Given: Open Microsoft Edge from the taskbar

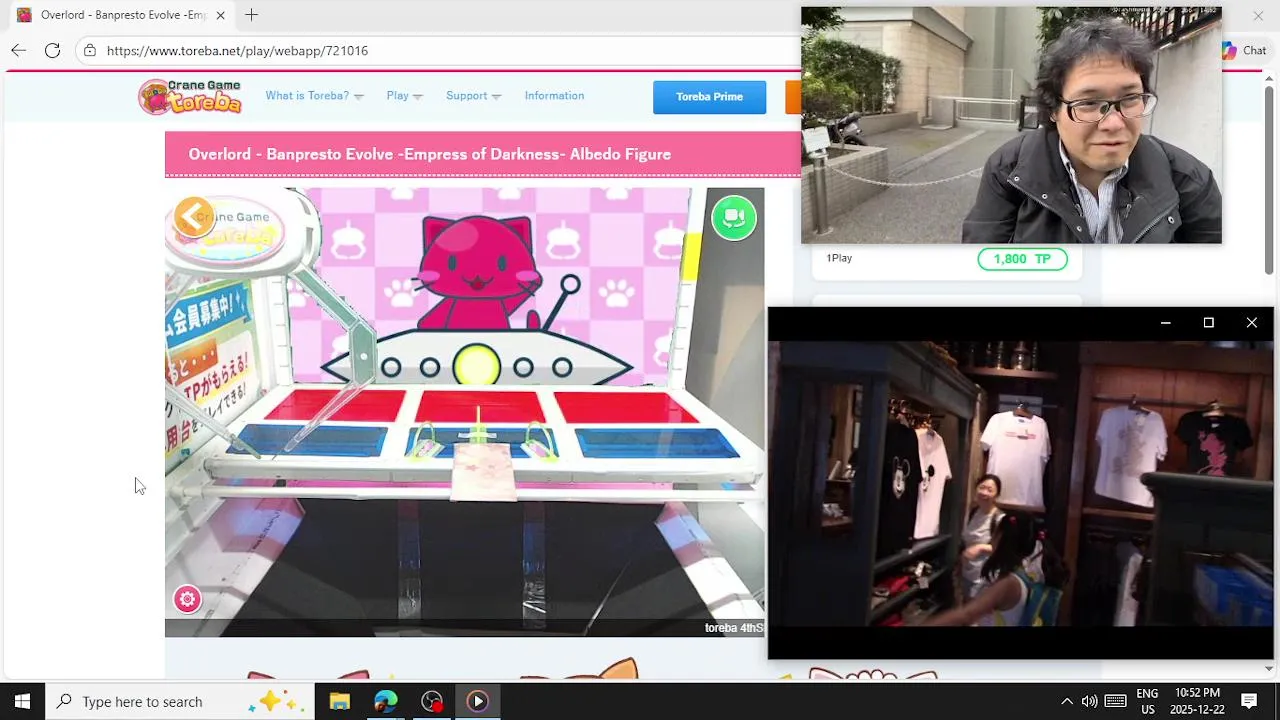Looking at the screenshot, I should (x=386, y=701).
